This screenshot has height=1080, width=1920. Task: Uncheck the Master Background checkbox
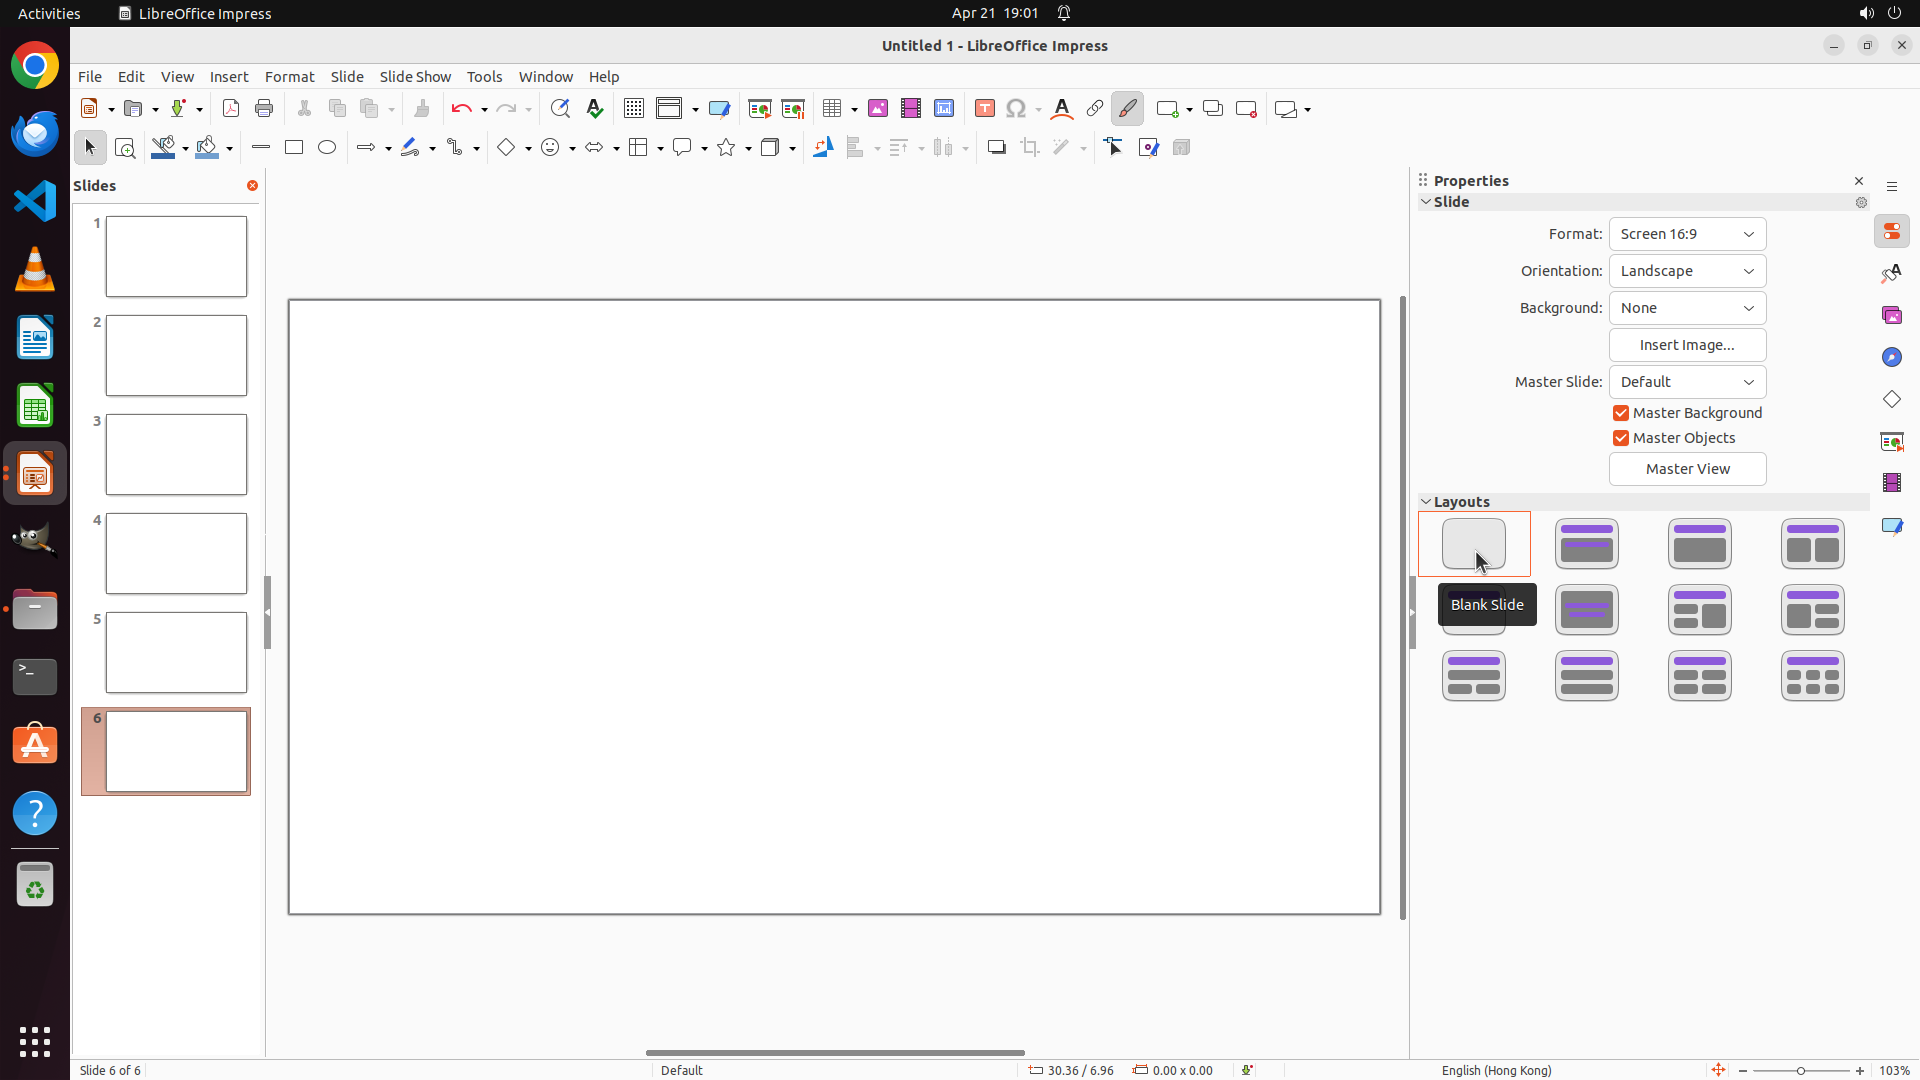pos(1621,413)
